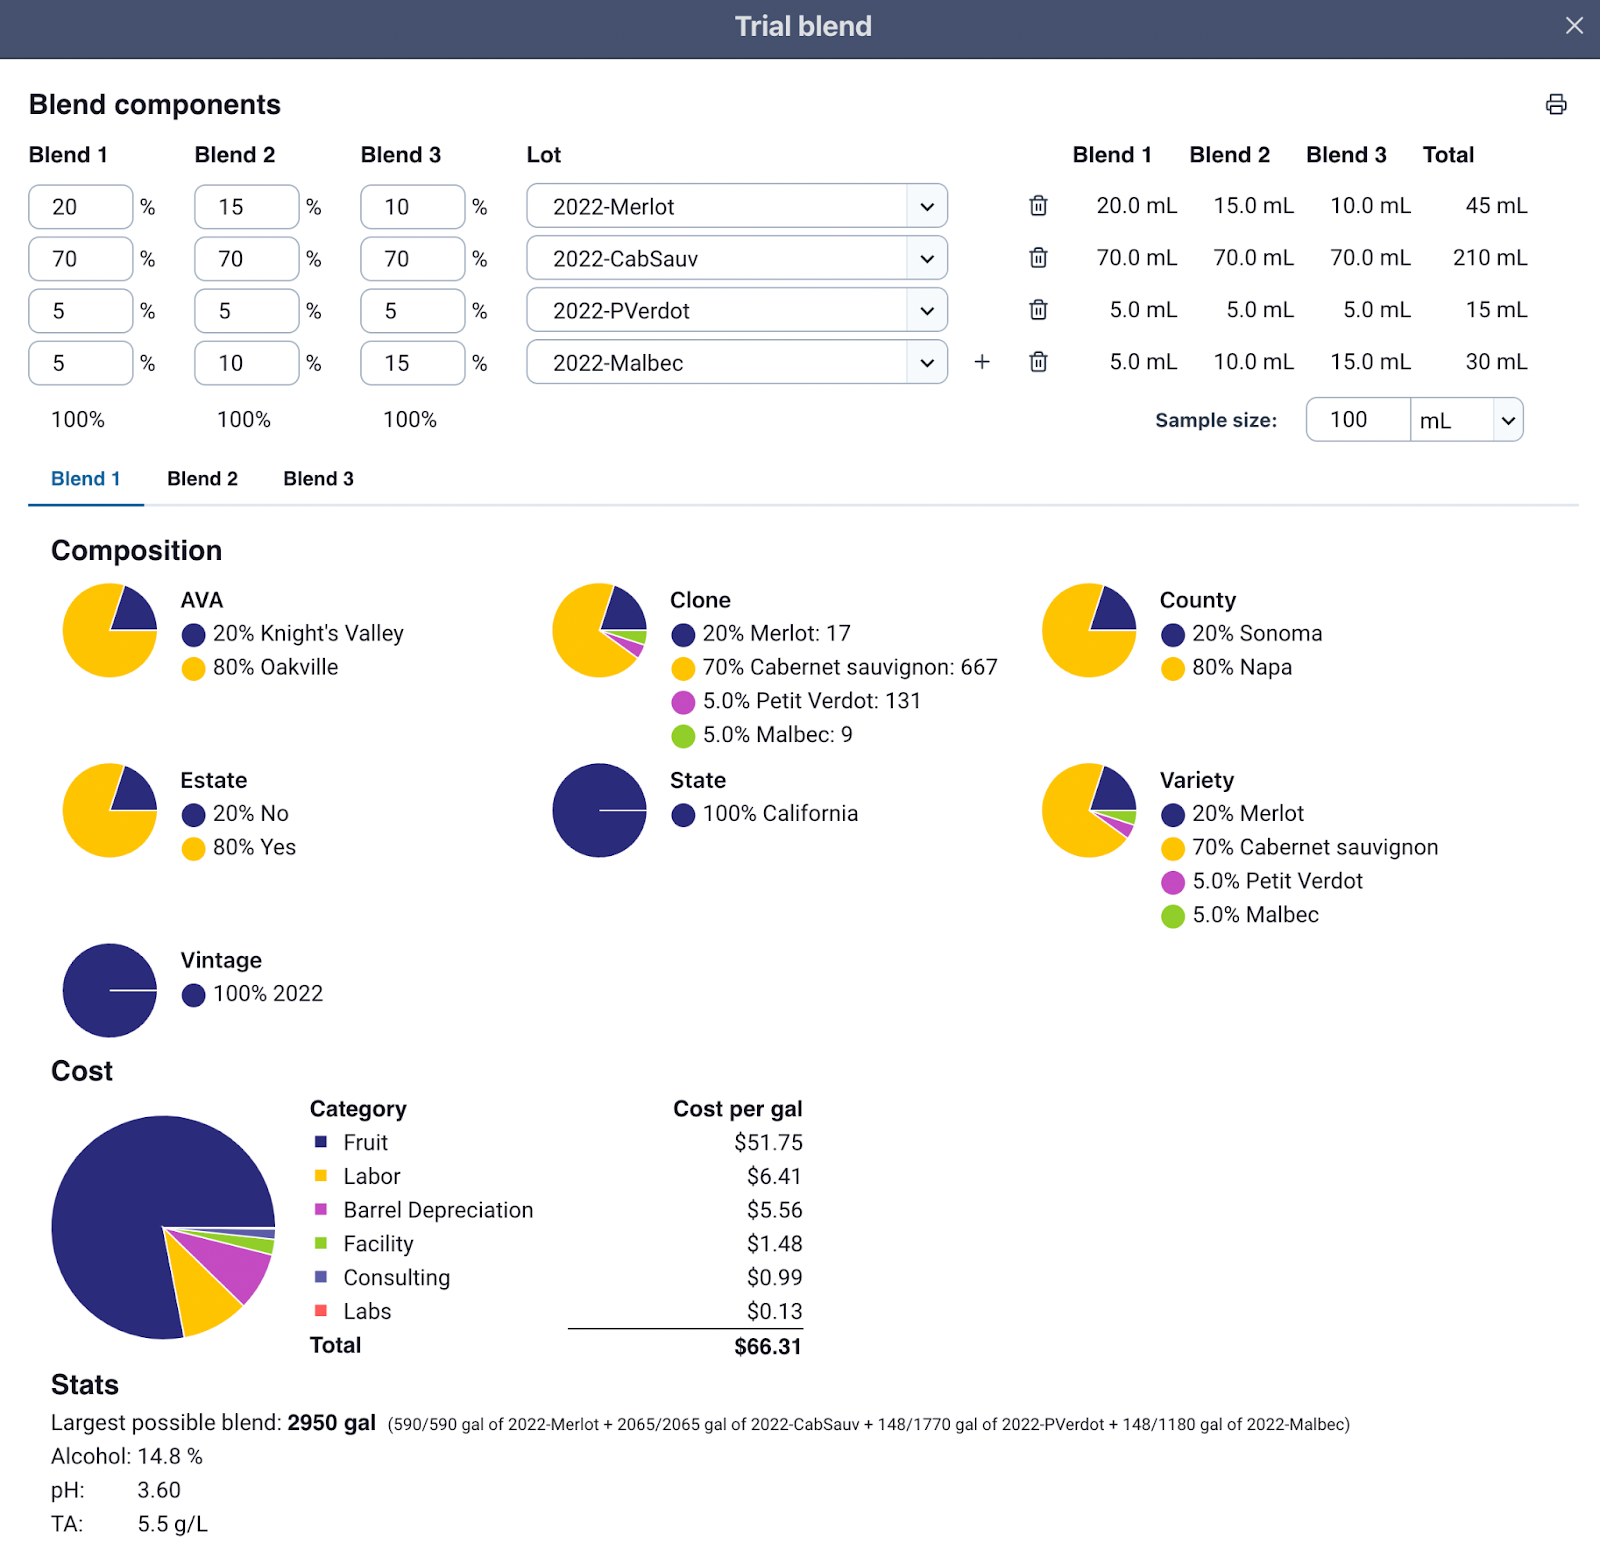Delete the 2022-CabSauv lot row
The image size is (1600, 1545).
coord(1038,258)
